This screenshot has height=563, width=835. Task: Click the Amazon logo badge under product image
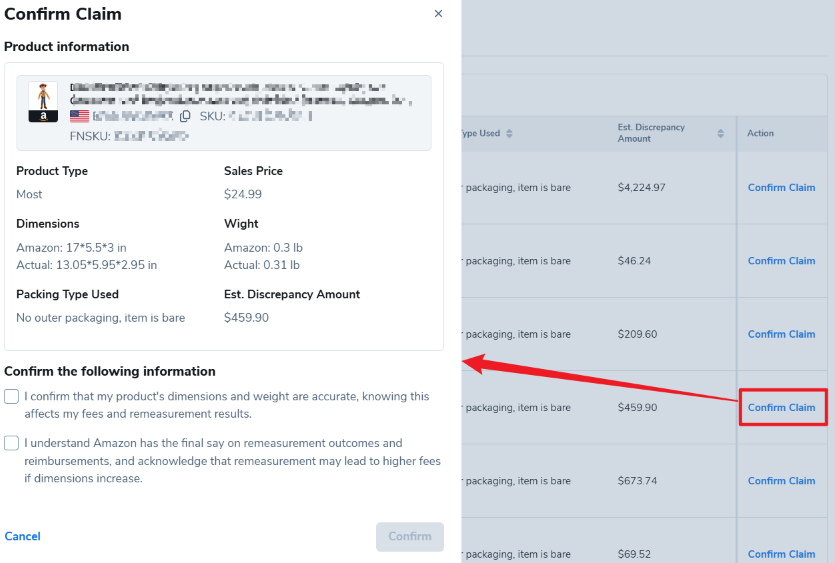click(43, 116)
